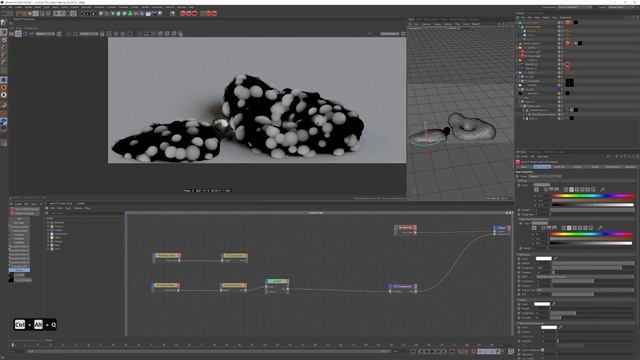Screen dimensions: 640x360
Task: Pick the Pen spline tool beside the Cube icon
Action: tap(107, 13)
